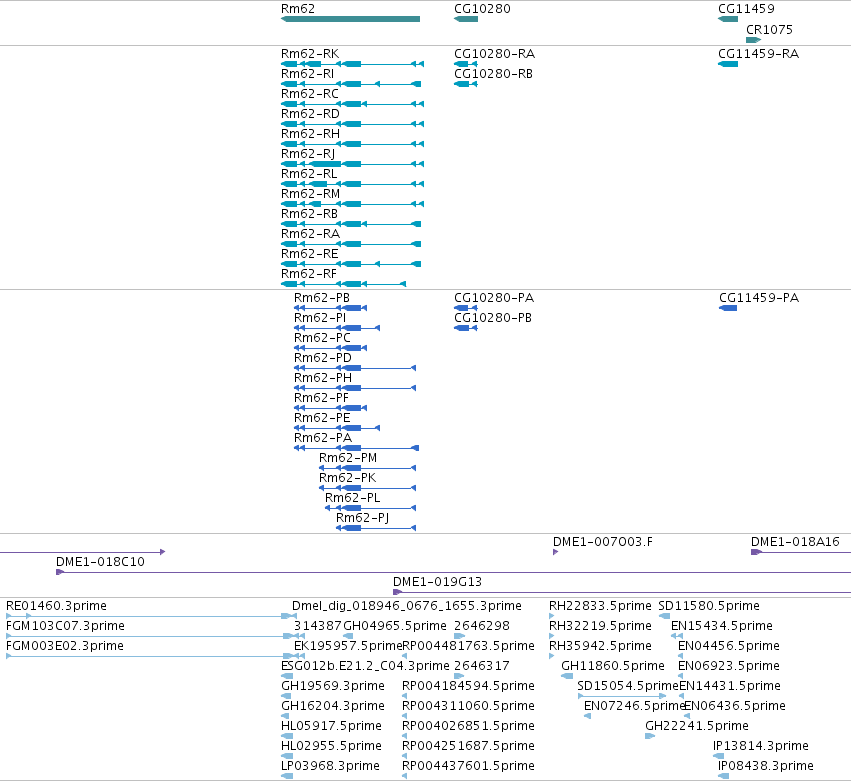Select the CG11459 gene label

(746, 9)
